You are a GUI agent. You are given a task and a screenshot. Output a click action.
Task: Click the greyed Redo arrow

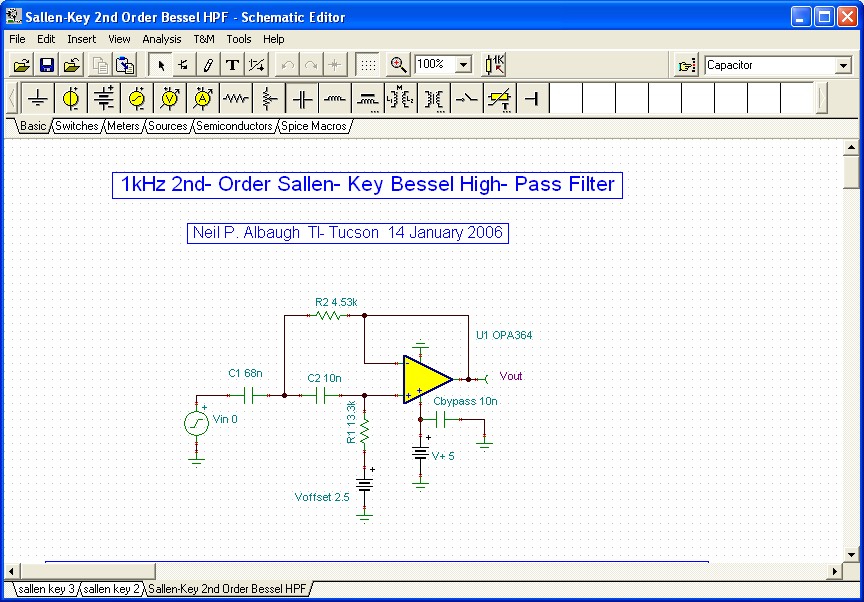[x=311, y=65]
